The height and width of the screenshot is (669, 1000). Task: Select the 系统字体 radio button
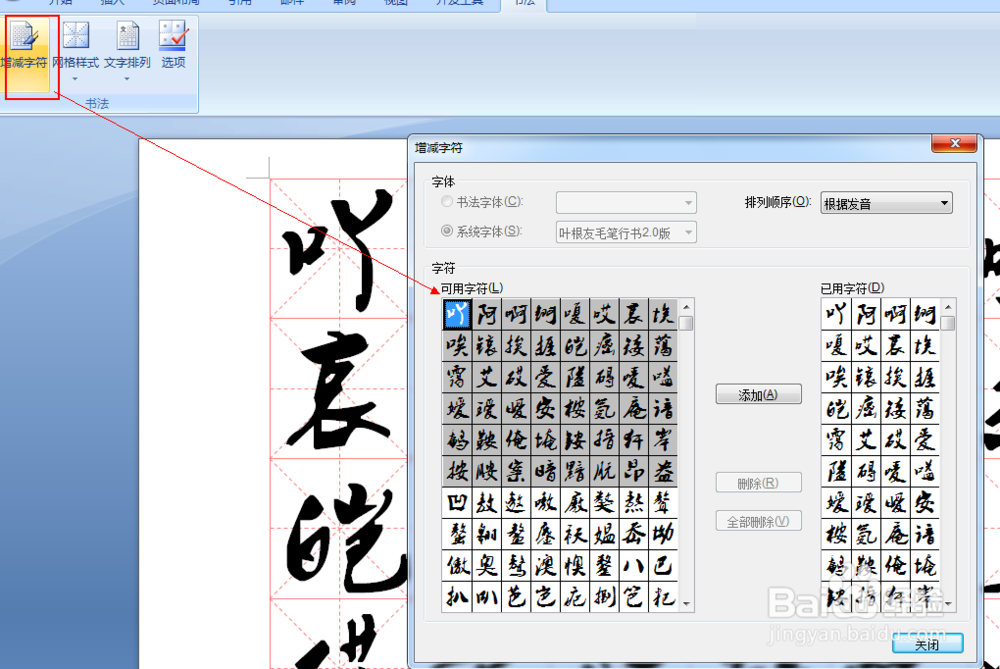(x=447, y=231)
